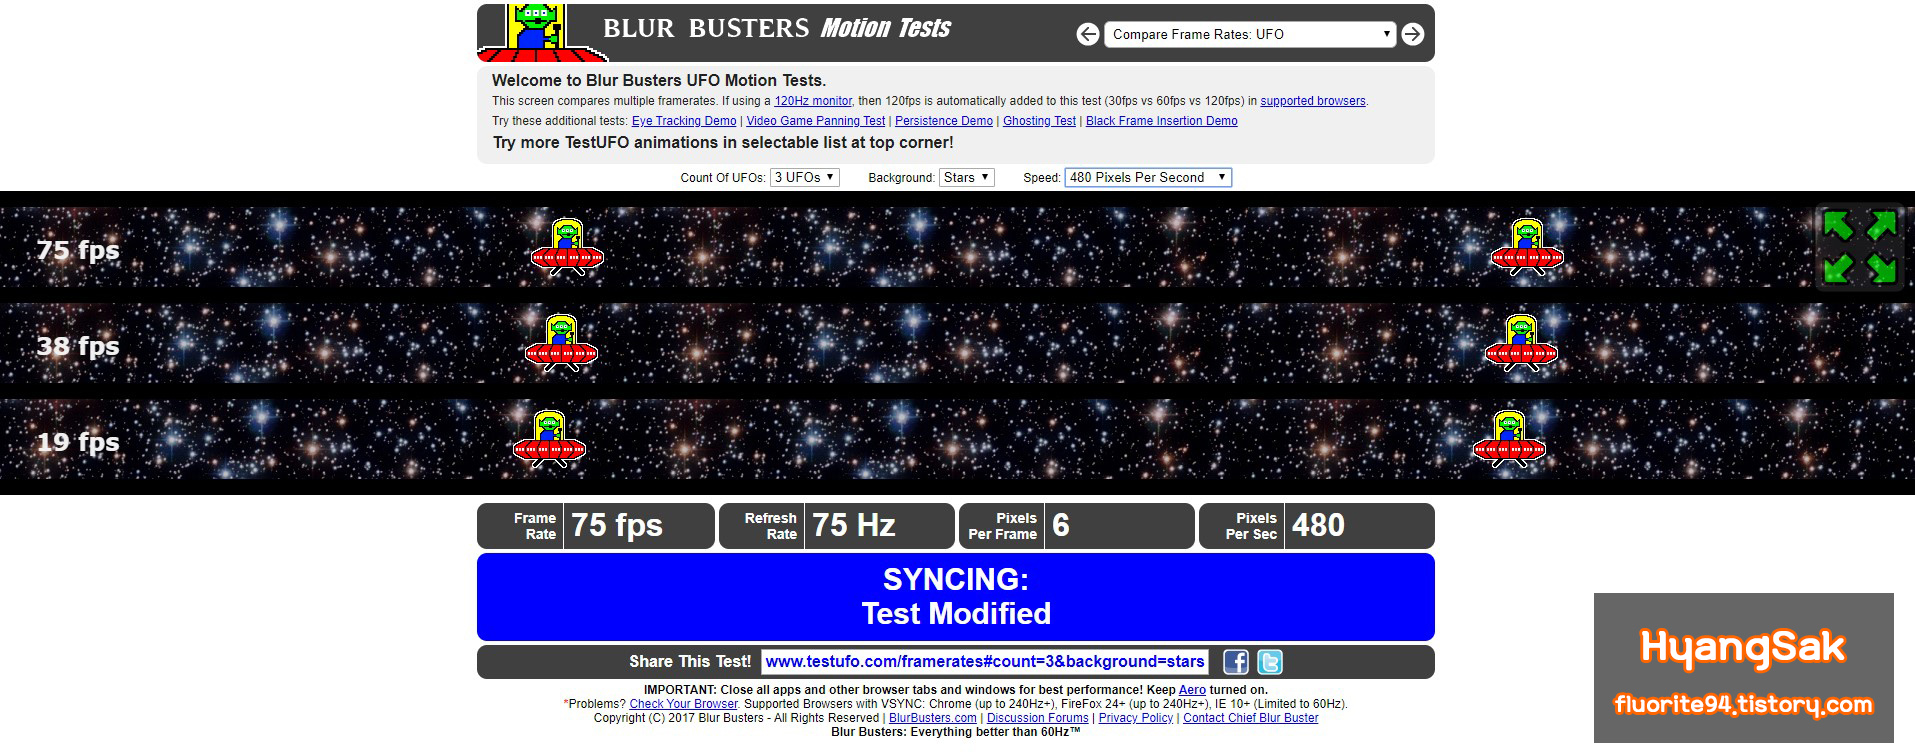
Task: Go to previous test with left arrow
Action: click(1088, 34)
